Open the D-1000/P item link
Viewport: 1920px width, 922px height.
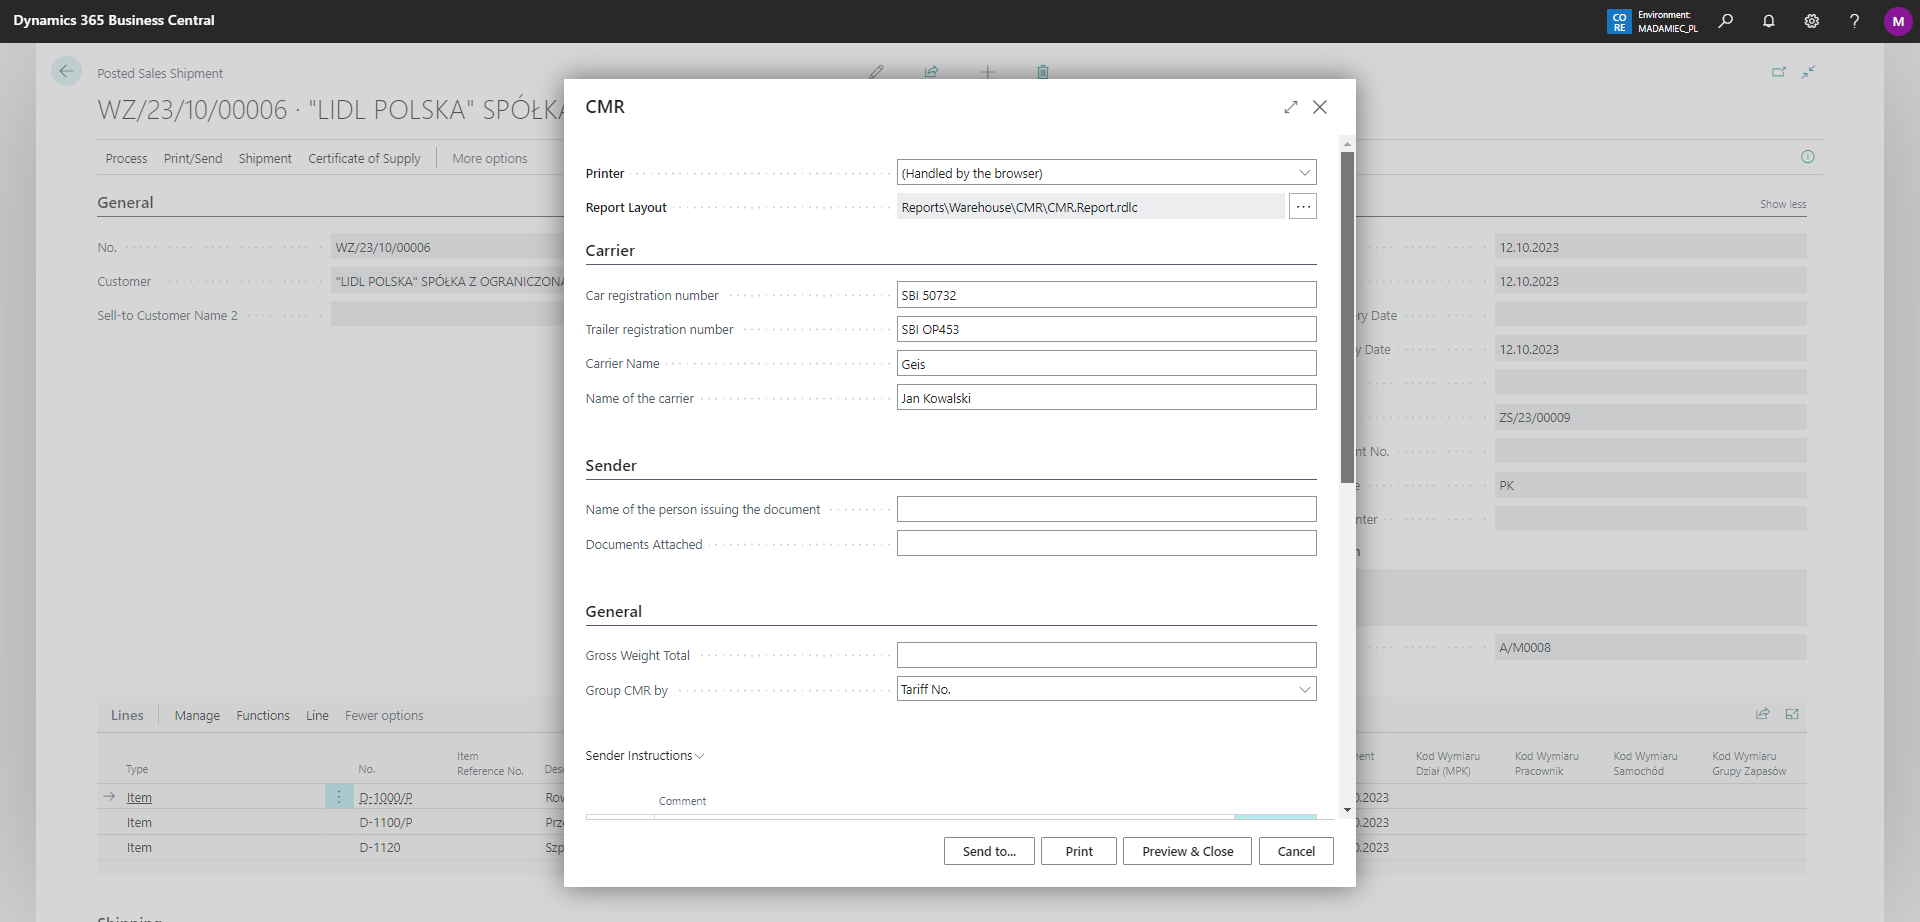(386, 797)
